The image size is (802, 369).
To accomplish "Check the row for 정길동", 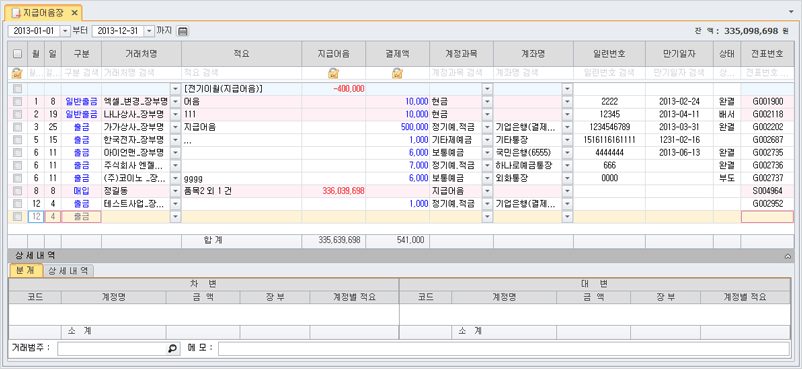I will 17,191.
